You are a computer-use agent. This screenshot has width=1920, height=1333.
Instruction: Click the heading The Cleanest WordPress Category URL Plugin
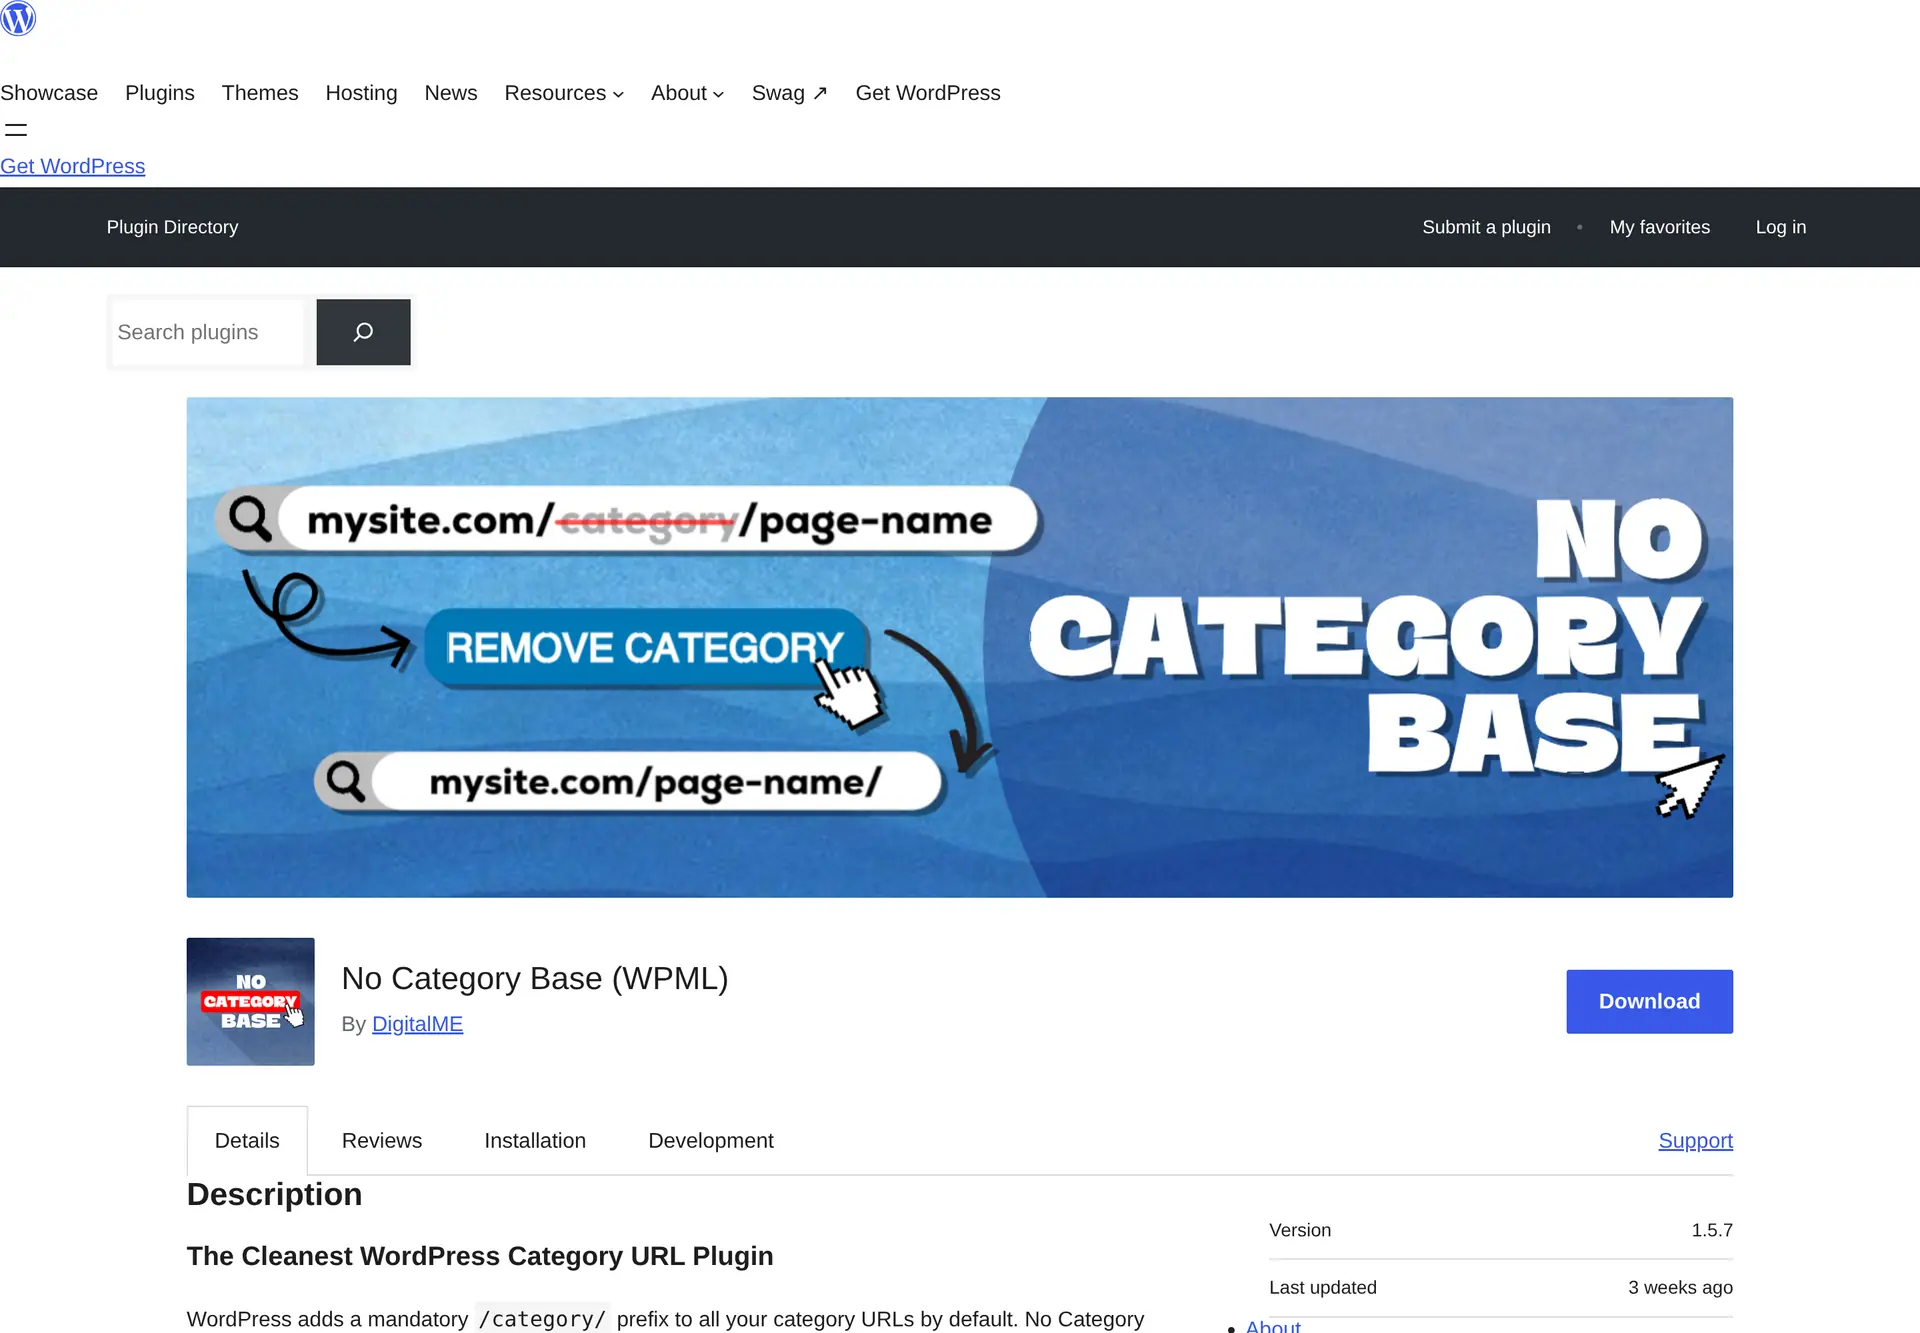[480, 1256]
